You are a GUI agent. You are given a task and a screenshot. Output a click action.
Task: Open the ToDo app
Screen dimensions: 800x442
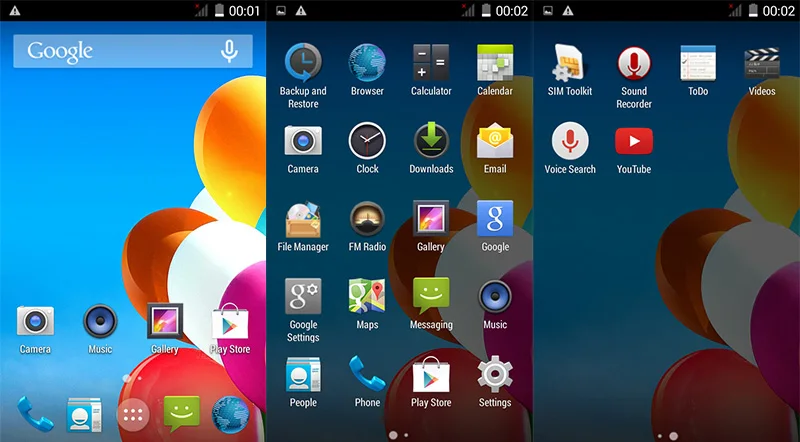[x=698, y=63]
